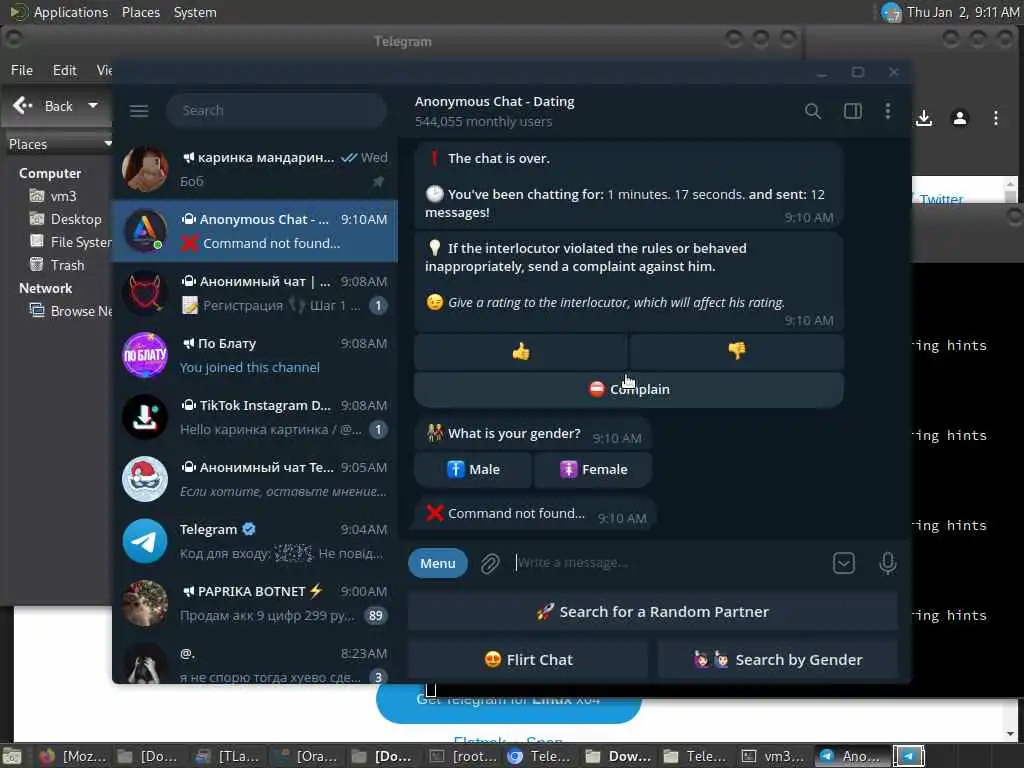This screenshot has height=768, width=1024.
Task: Click Twitter link in browser window
Action: coord(941,199)
